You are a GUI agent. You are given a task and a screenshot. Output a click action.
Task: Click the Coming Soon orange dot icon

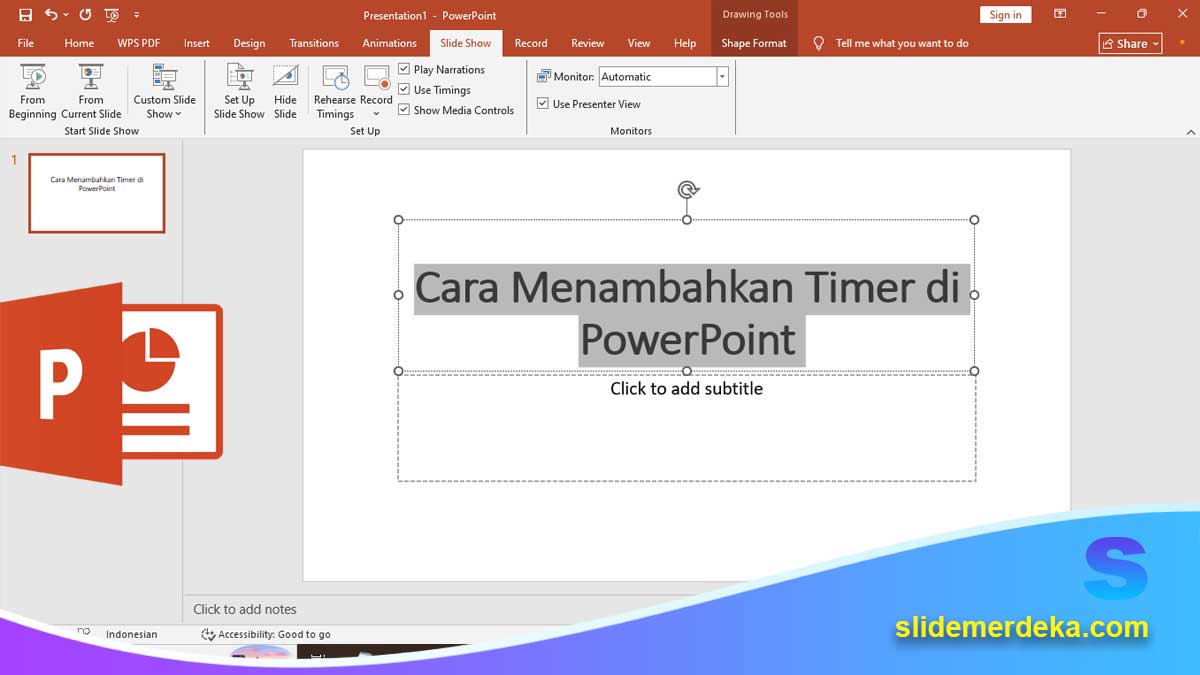[x=1182, y=43]
